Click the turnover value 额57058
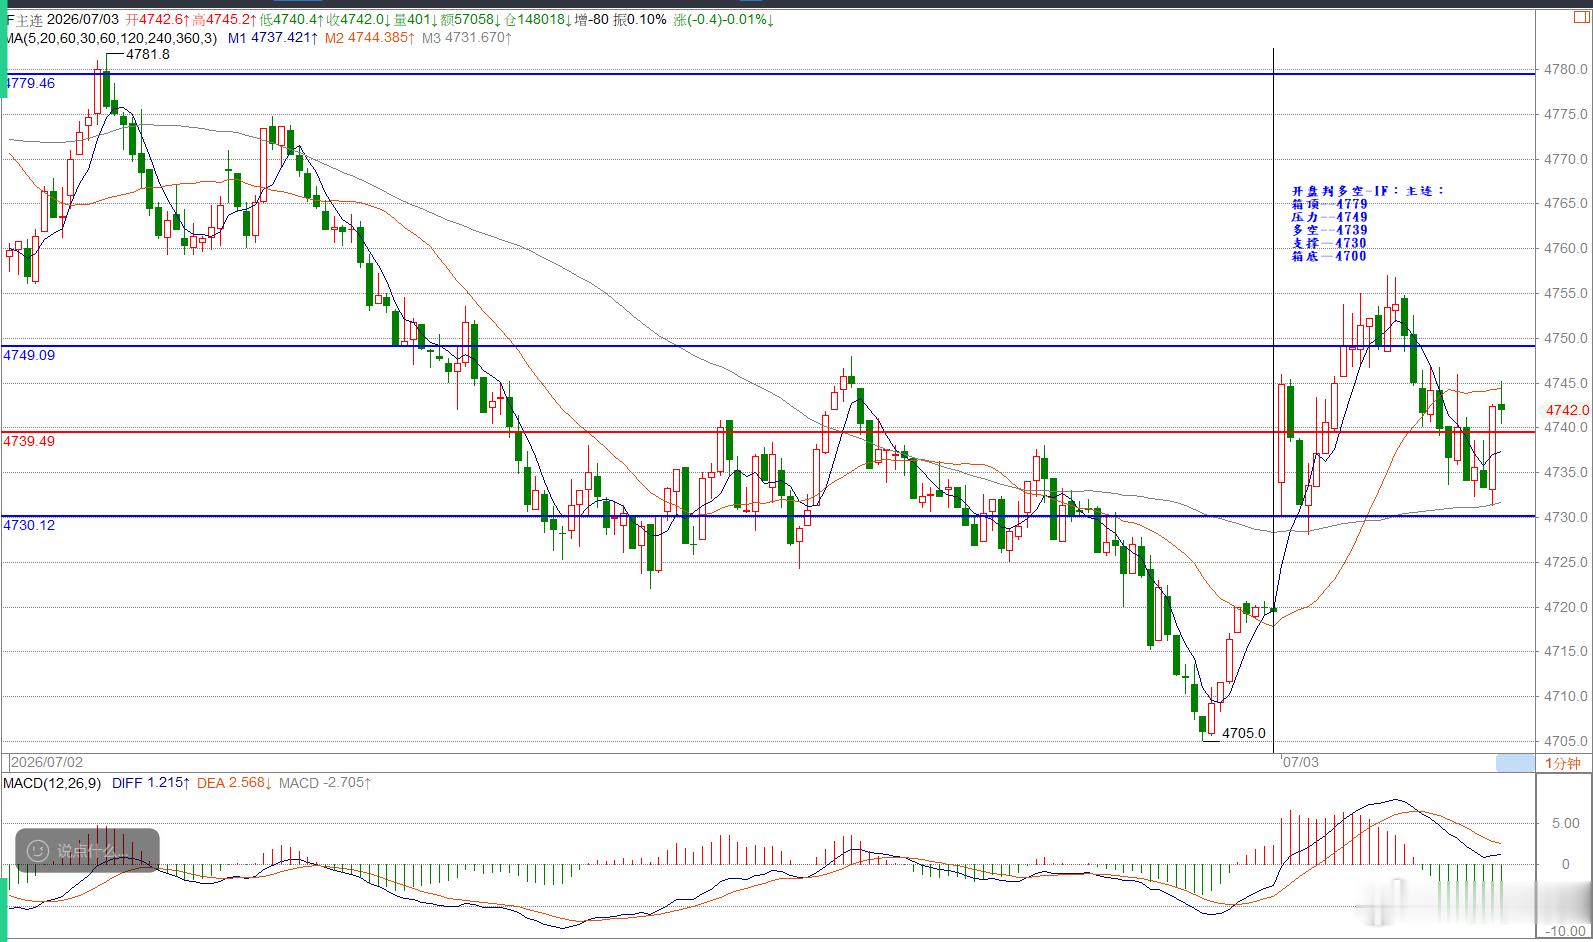Viewport: 1593px width, 942px height. coord(470,19)
